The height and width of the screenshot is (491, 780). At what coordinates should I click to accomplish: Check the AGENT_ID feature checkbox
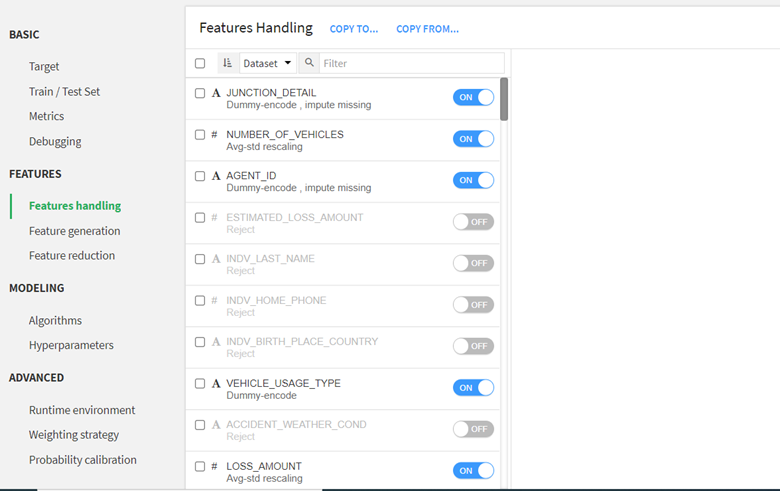coord(200,176)
